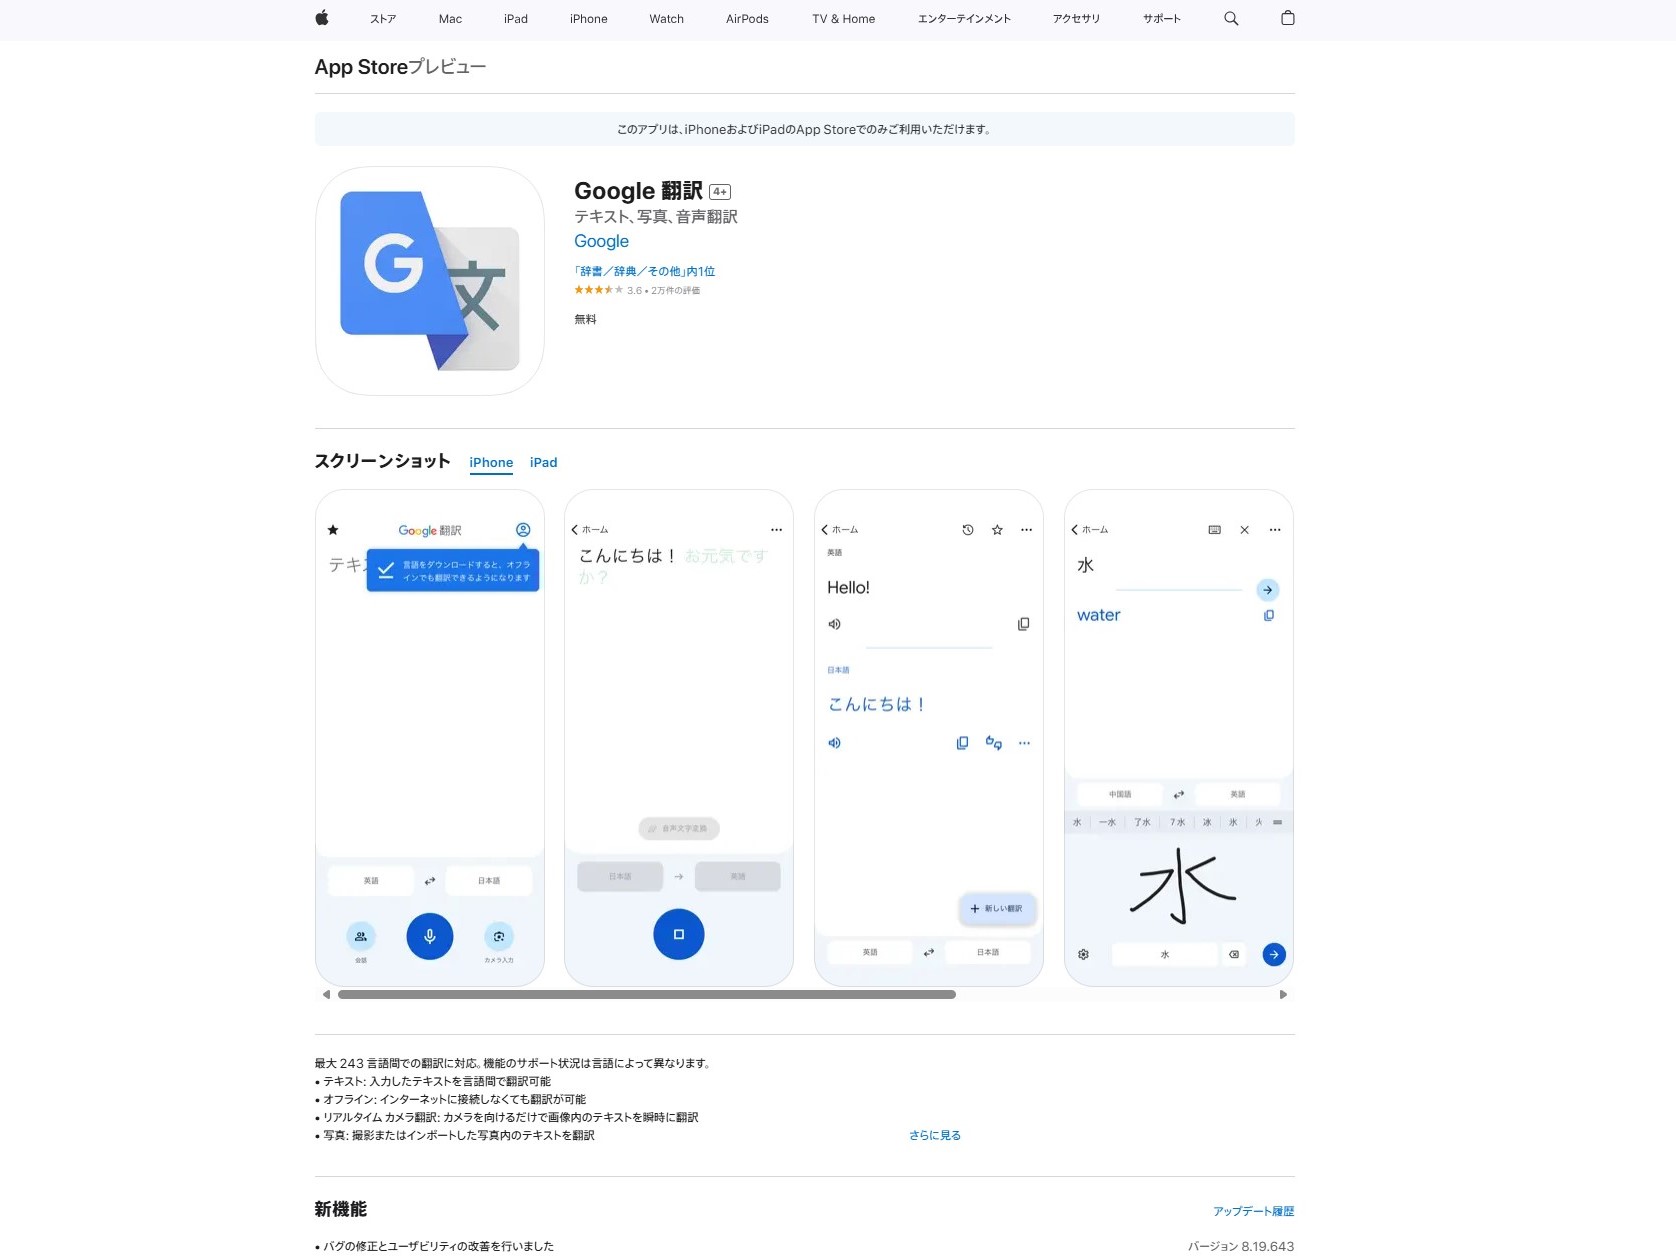The image size is (1676, 1257).
Task: Open the AirPods menu item
Action: pos(746,18)
